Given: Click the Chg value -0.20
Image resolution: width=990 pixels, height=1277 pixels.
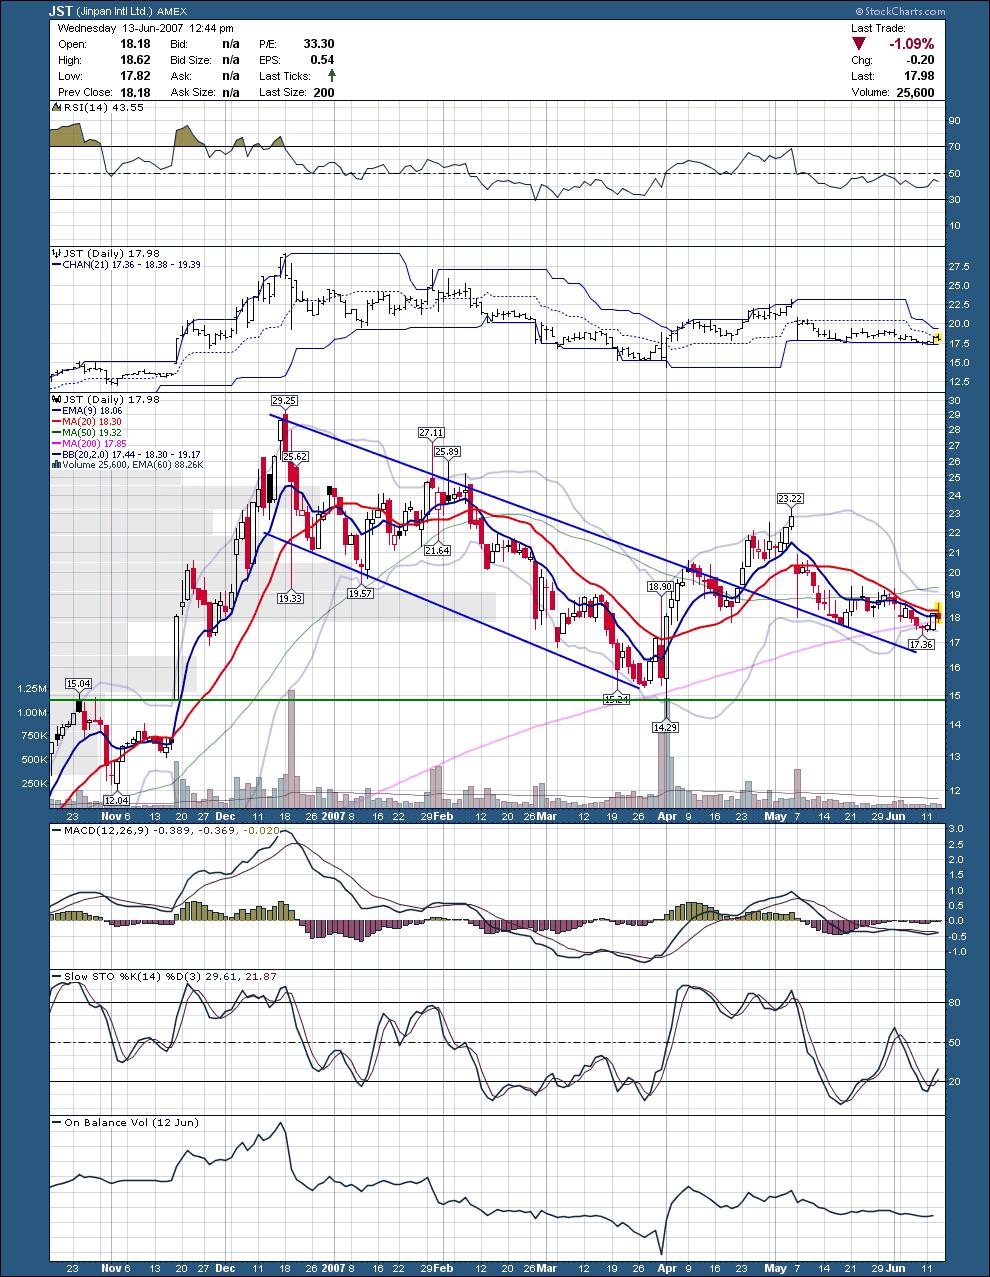Looking at the screenshot, I should tap(920, 60).
